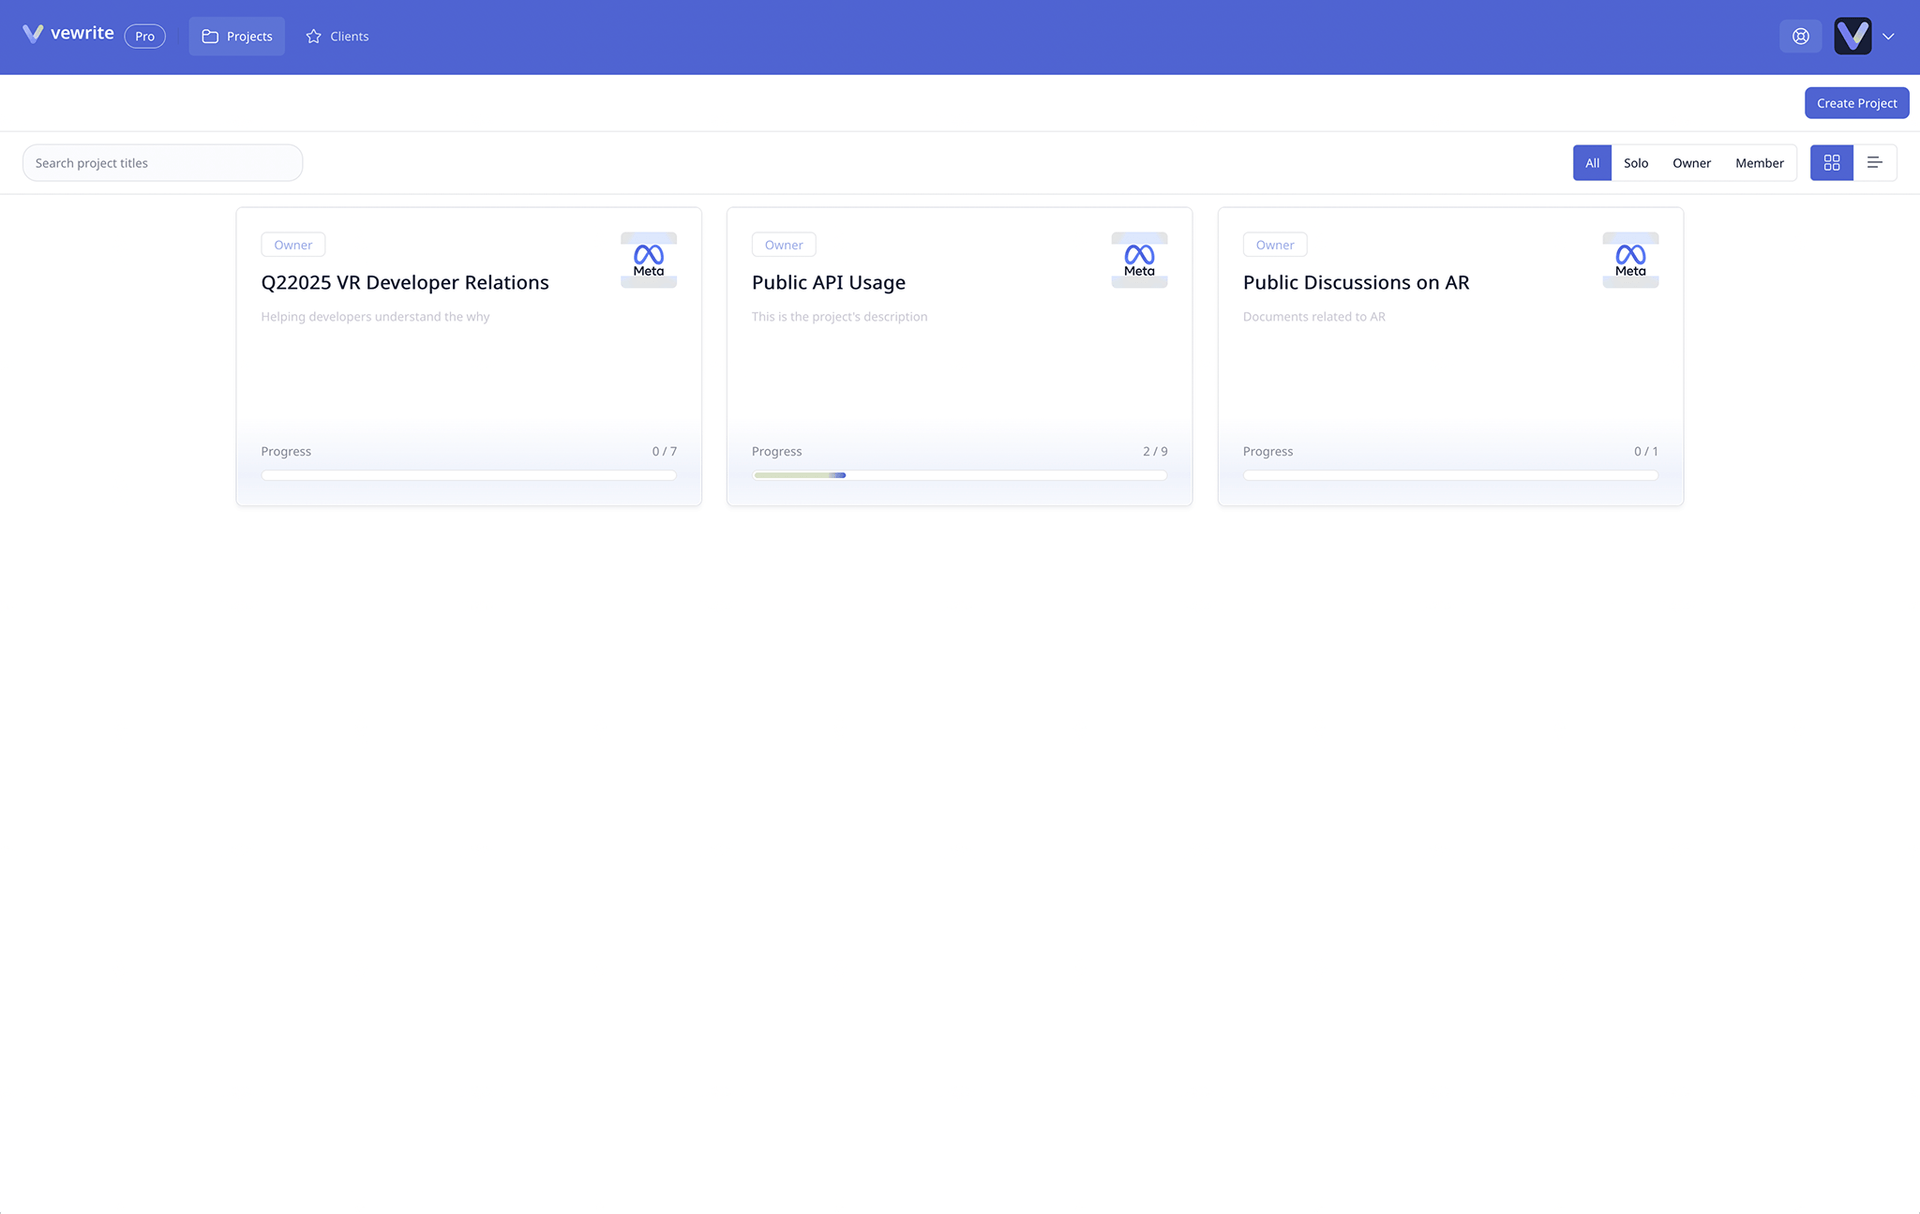The image size is (1920, 1214).
Task: Switch to grid view layout
Action: click(1831, 163)
